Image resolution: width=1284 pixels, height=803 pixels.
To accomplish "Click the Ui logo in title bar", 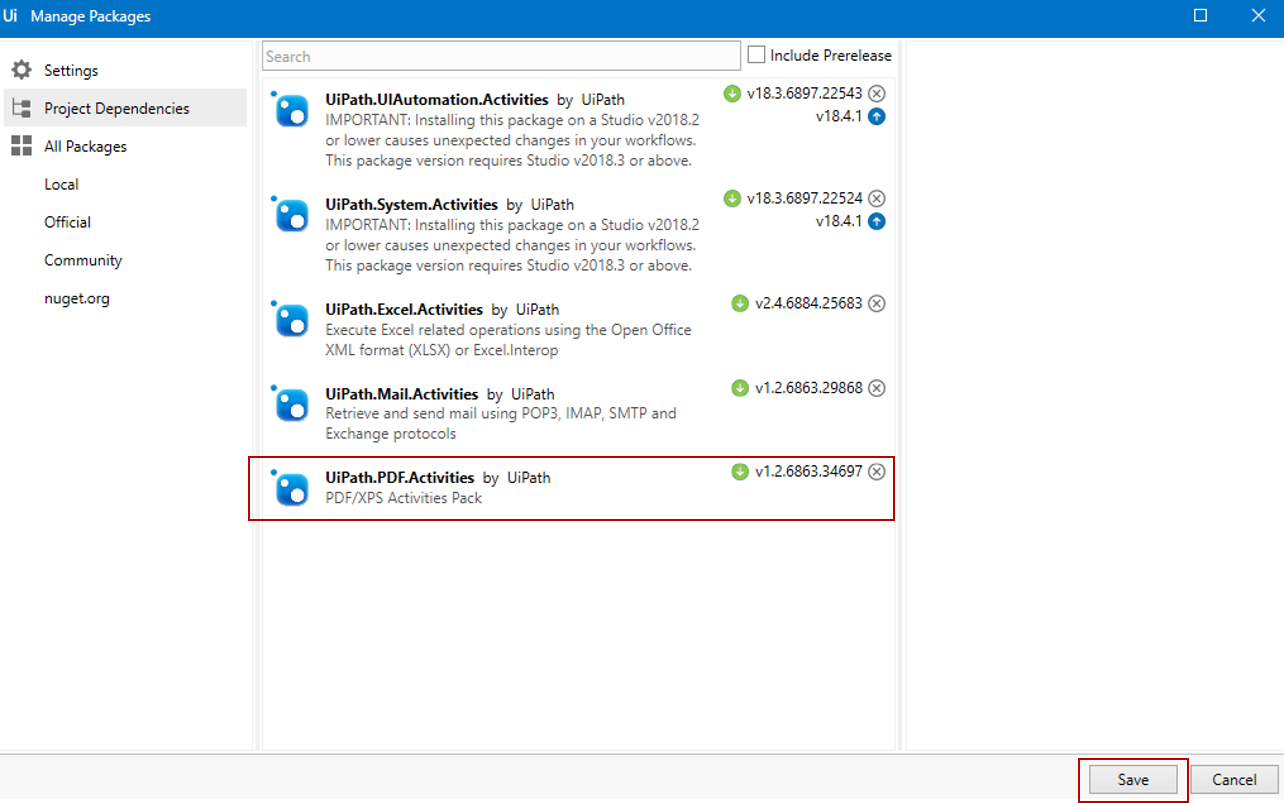I will (x=11, y=16).
